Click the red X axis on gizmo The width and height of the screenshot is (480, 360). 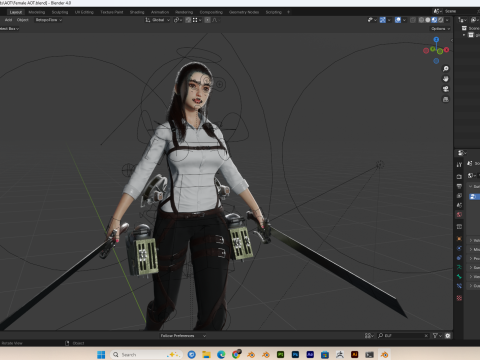446,50
